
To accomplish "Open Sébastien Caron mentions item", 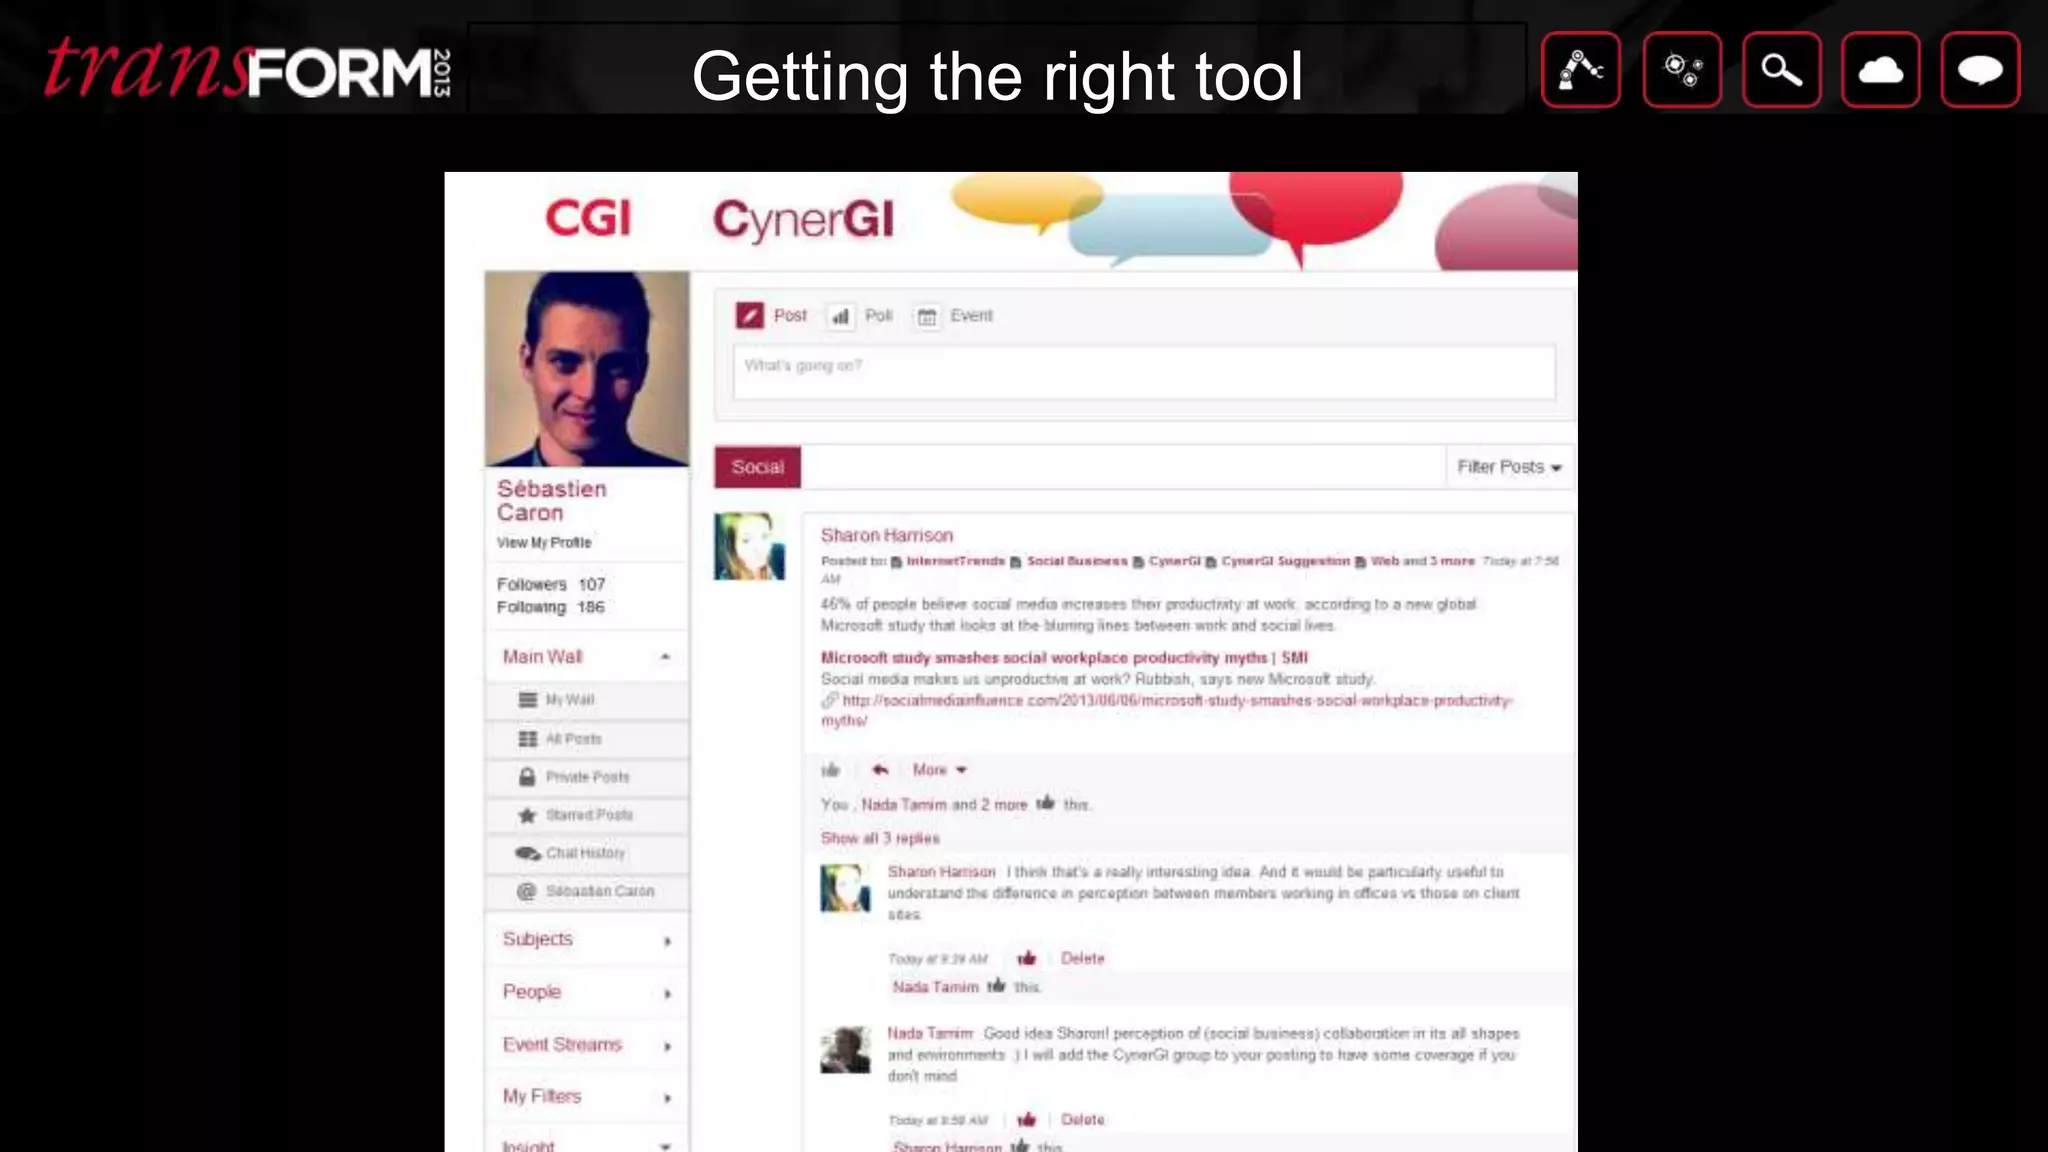I will click(588, 891).
